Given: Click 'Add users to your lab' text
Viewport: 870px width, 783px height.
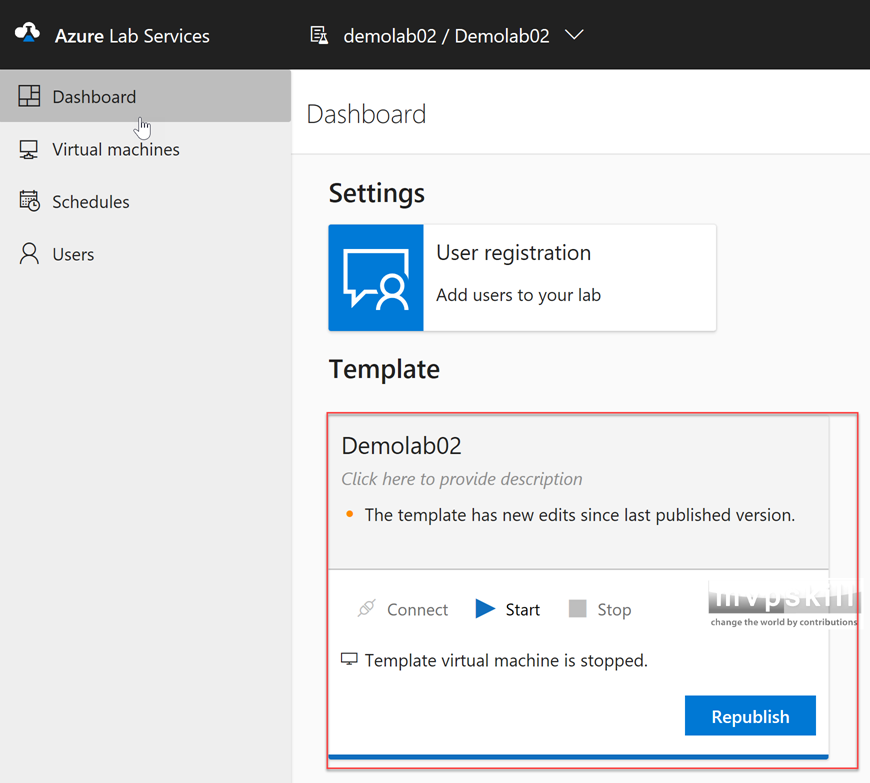Looking at the screenshot, I should (x=518, y=295).
